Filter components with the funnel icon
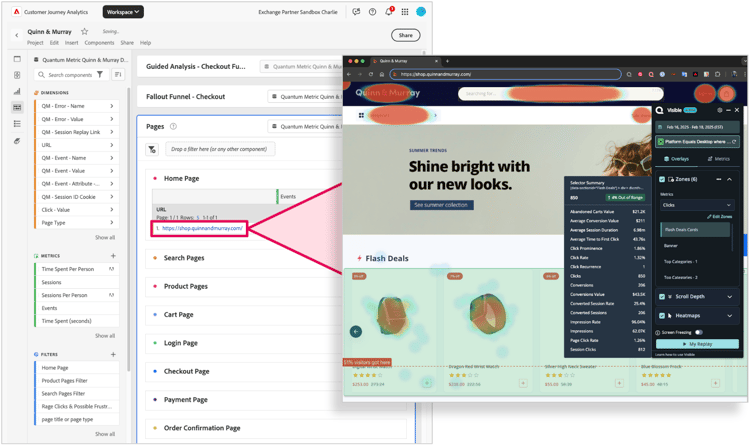This screenshot has height=446, width=750. [100, 75]
